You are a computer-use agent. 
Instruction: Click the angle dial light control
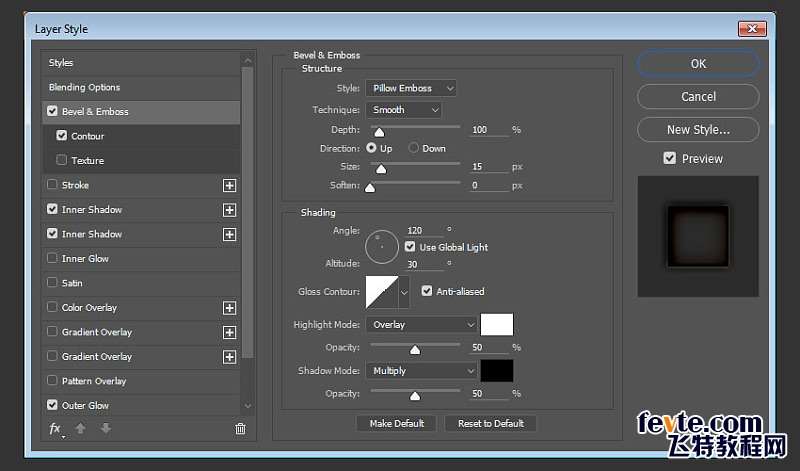(382, 247)
